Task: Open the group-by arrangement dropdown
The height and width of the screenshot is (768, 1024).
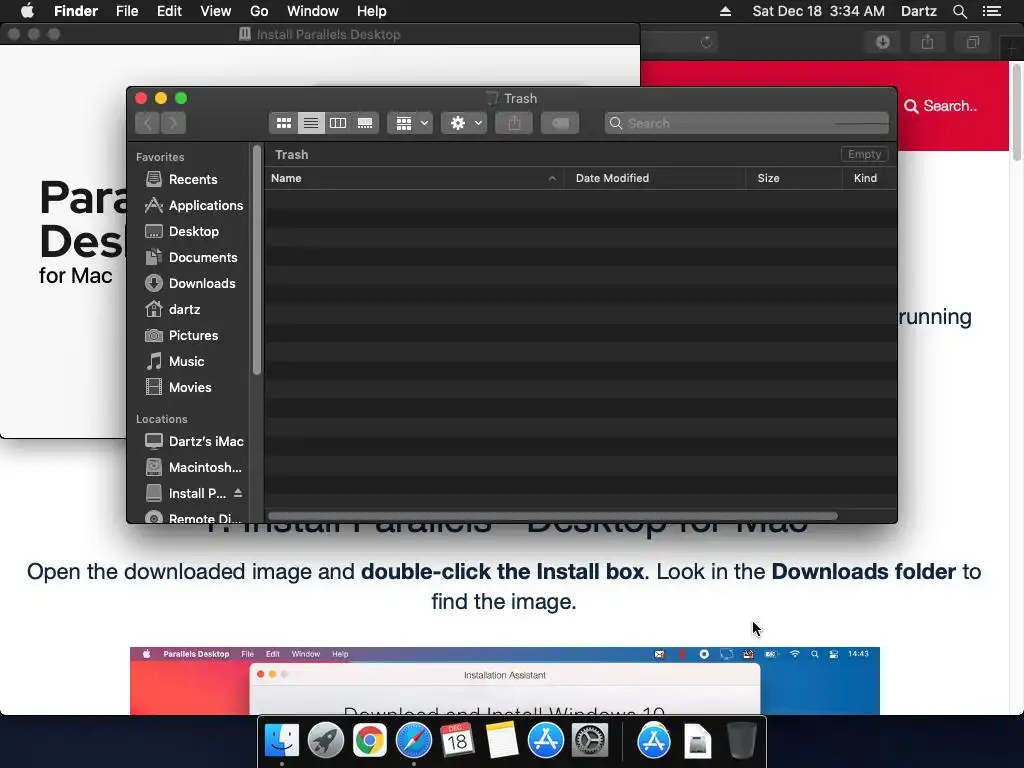Action: pos(410,123)
